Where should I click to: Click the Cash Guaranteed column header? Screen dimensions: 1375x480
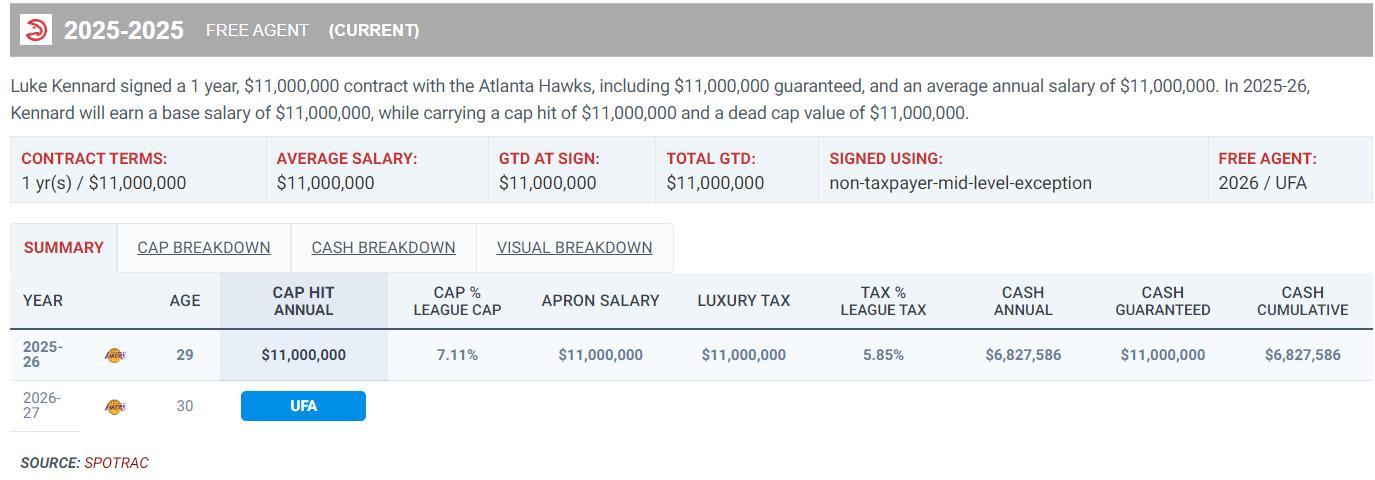pyautogui.click(x=1162, y=301)
